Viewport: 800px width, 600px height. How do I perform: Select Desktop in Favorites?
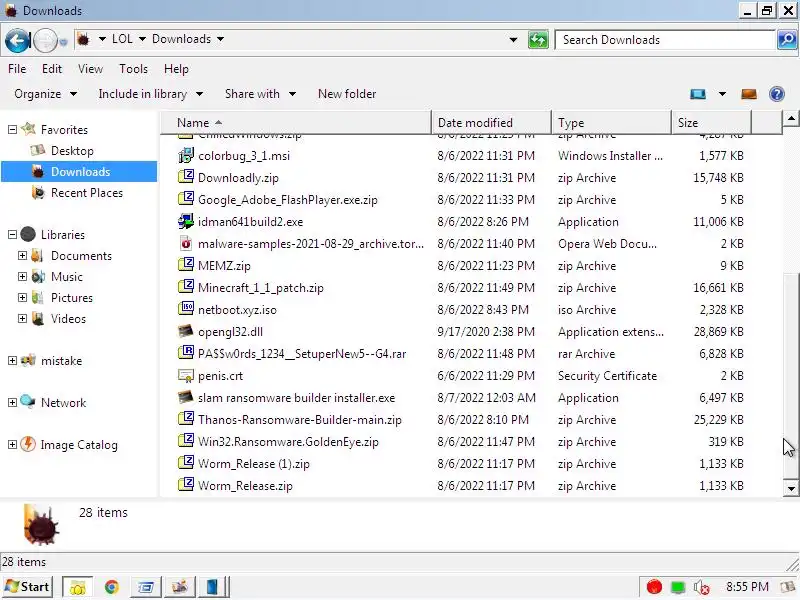pyautogui.click(x=72, y=151)
